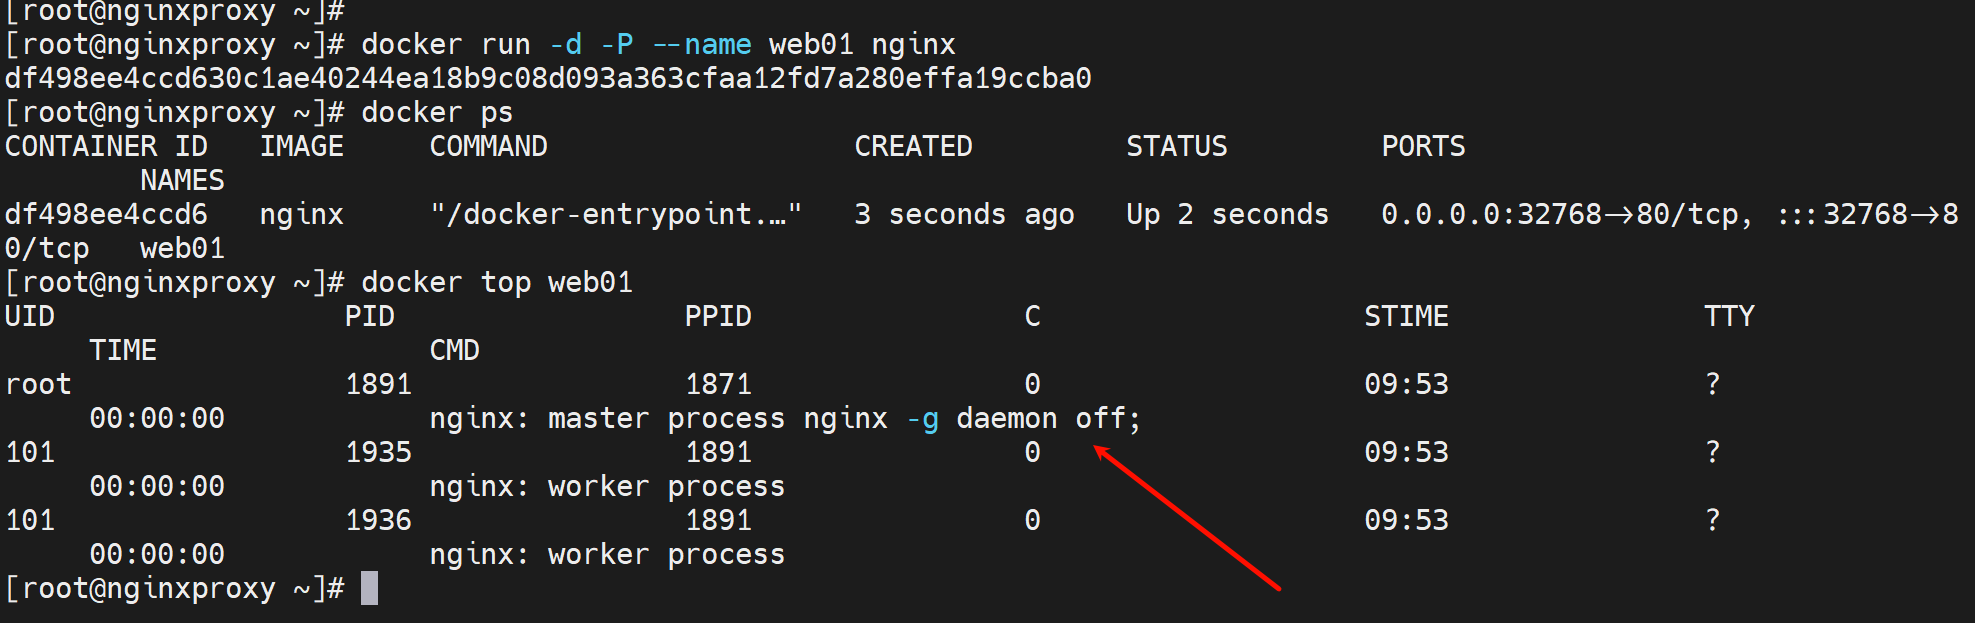Screen dimensions: 1975x623
Task: Click the "/docker-entrypoint.…" command value
Action: point(616,214)
